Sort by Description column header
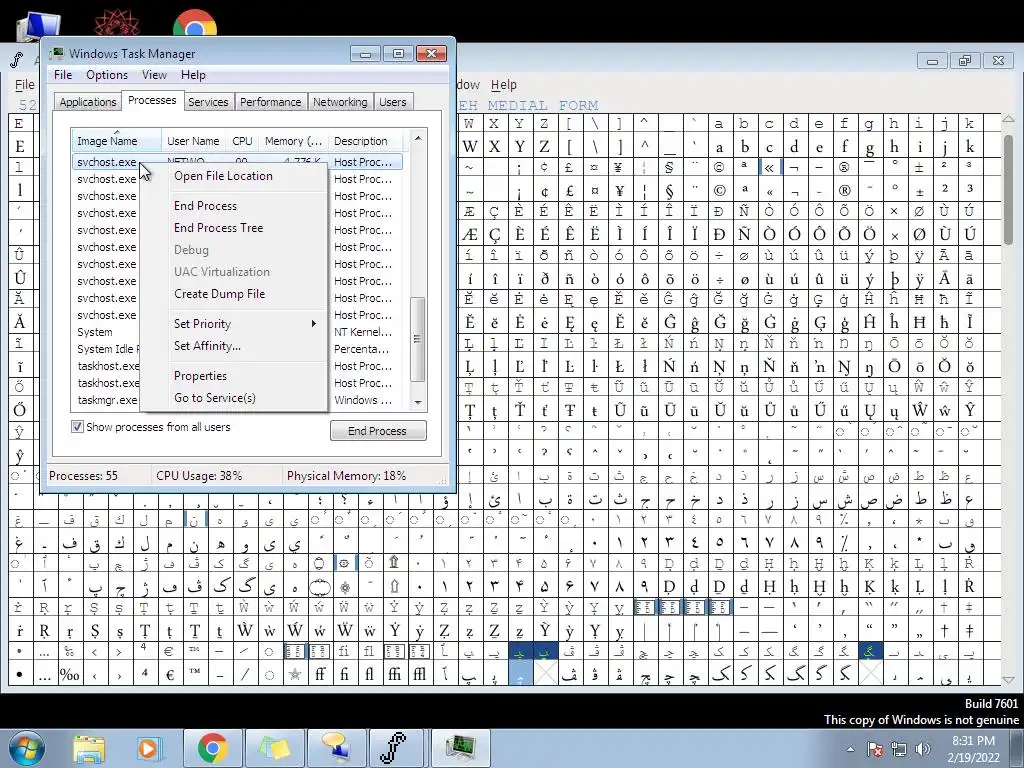The image size is (1024, 768). tap(366, 141)
